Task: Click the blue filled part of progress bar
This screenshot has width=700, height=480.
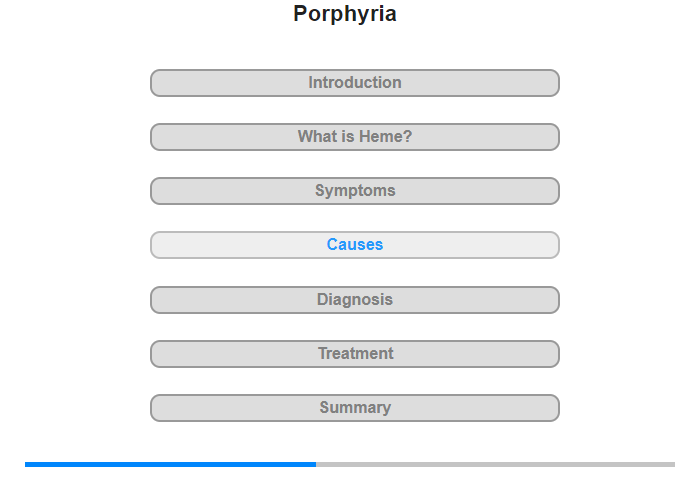Action: coord(171,465)
